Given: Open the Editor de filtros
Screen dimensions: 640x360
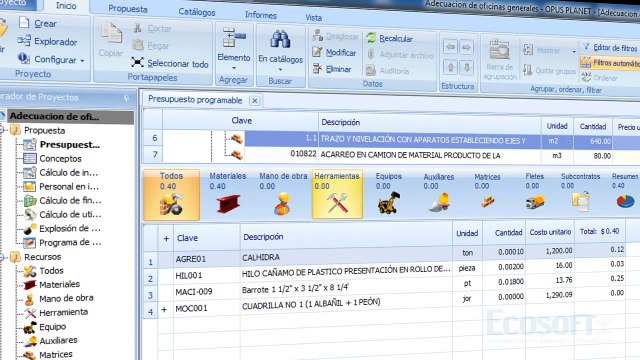Looking at the screenshot, I should (610, 48).
